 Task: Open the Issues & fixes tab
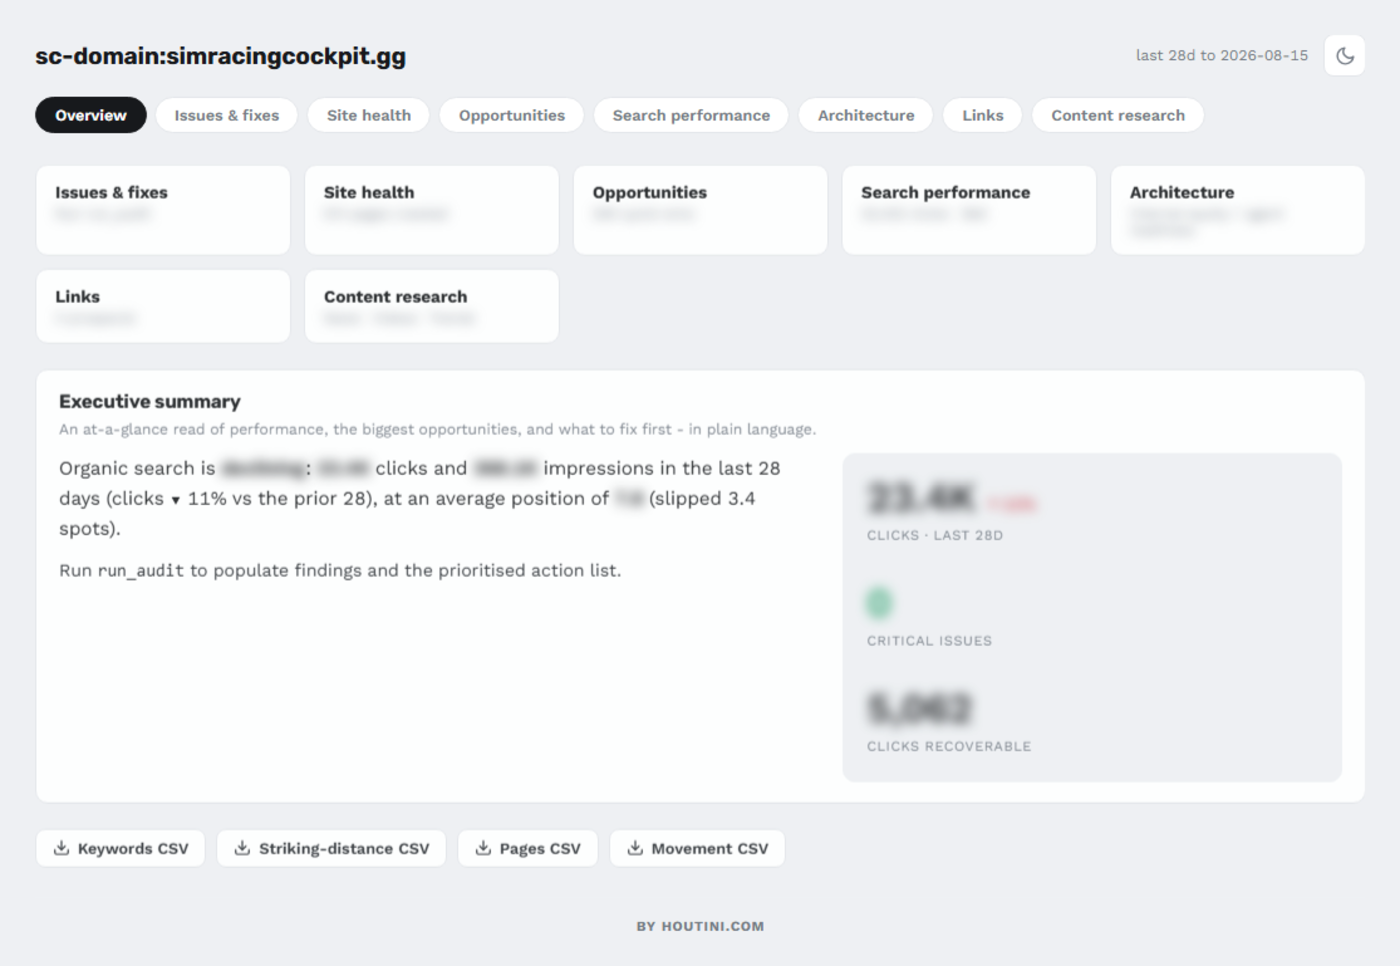point(227,115)
